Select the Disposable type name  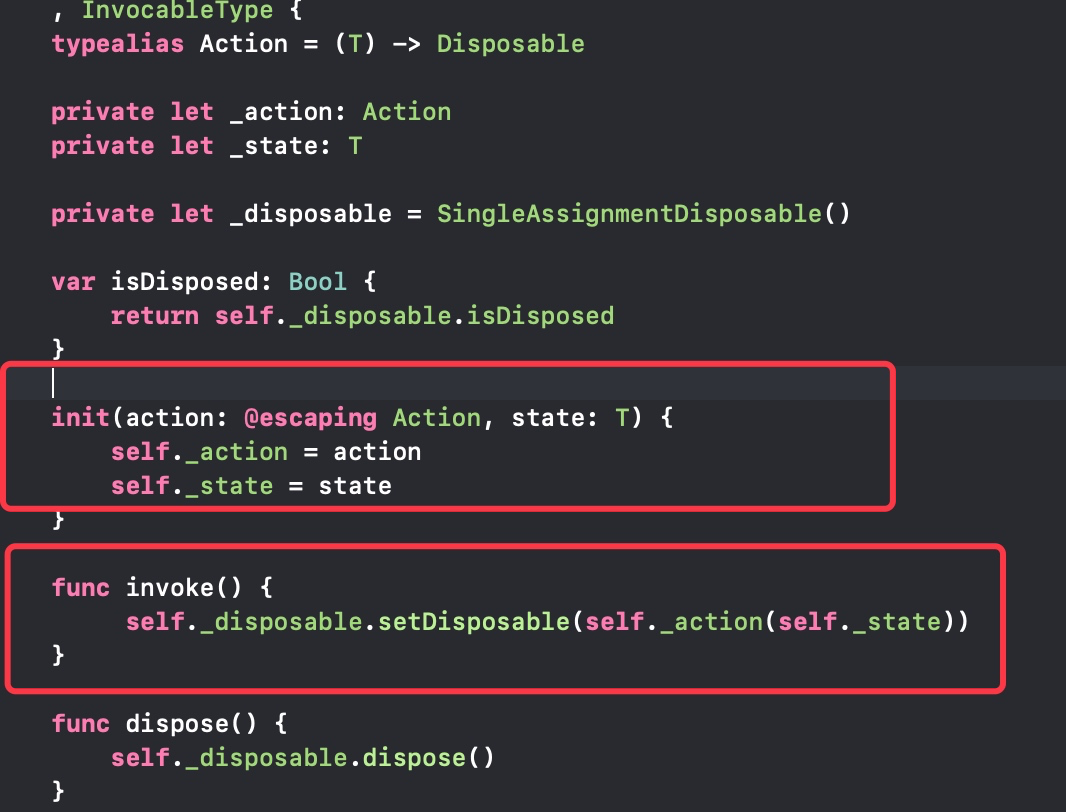tap(511, 44)
